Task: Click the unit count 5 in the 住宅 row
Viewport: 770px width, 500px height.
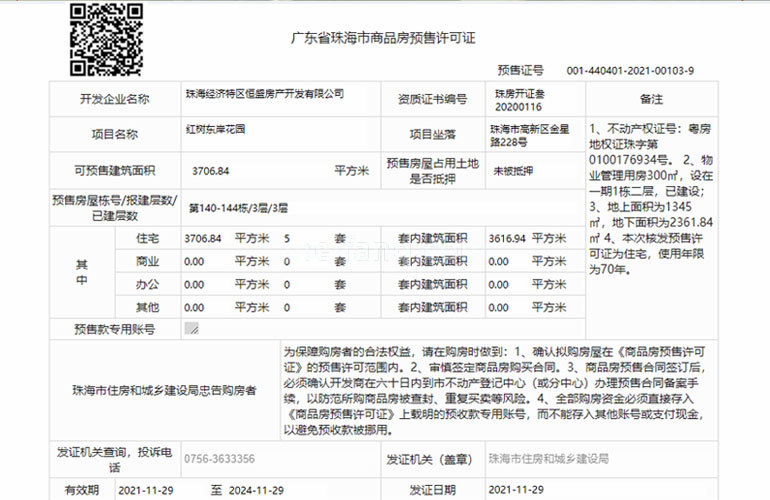Action: (287, 239)
